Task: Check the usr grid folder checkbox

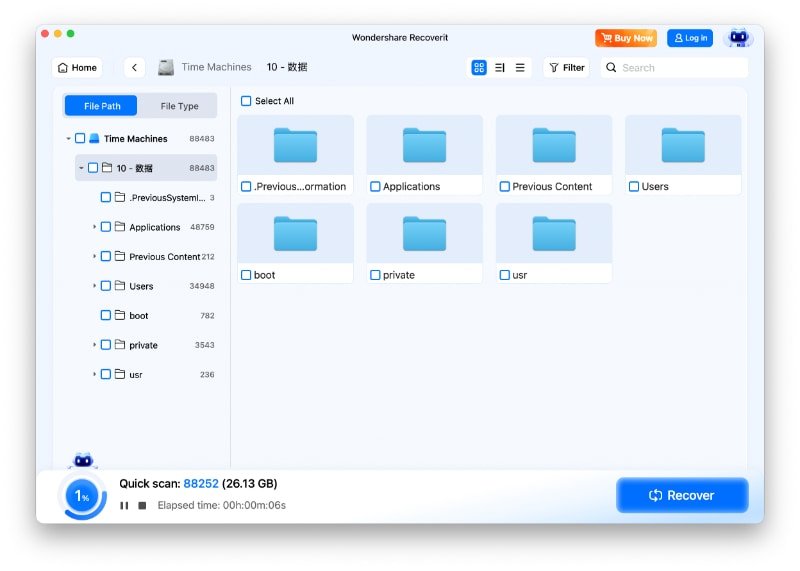Action: (x=505, y=275)
